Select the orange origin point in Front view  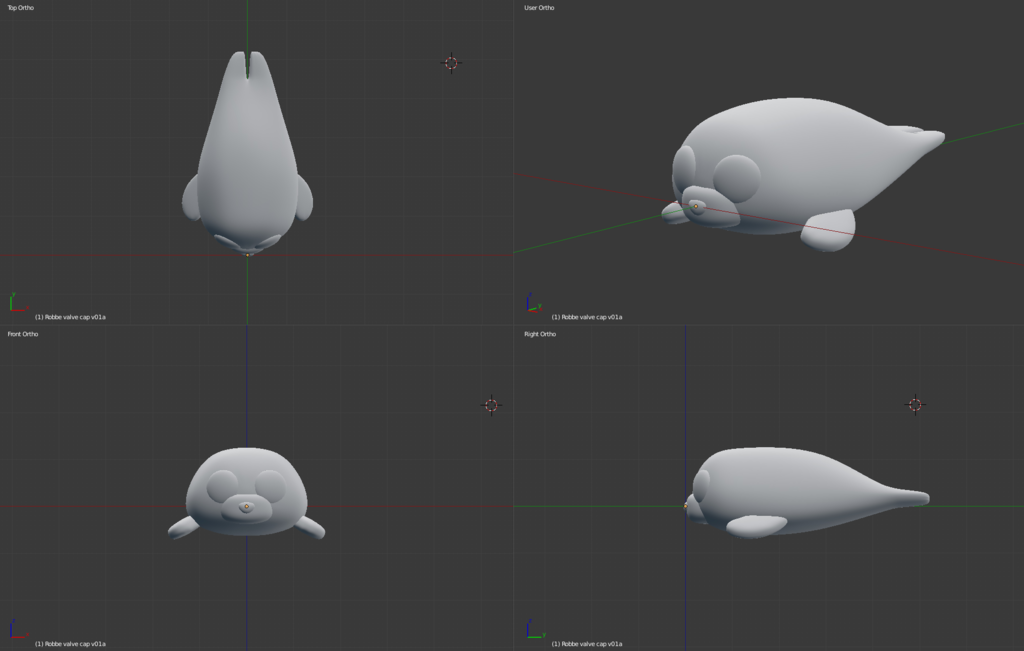pyautogui.click(x=246, y=506)
